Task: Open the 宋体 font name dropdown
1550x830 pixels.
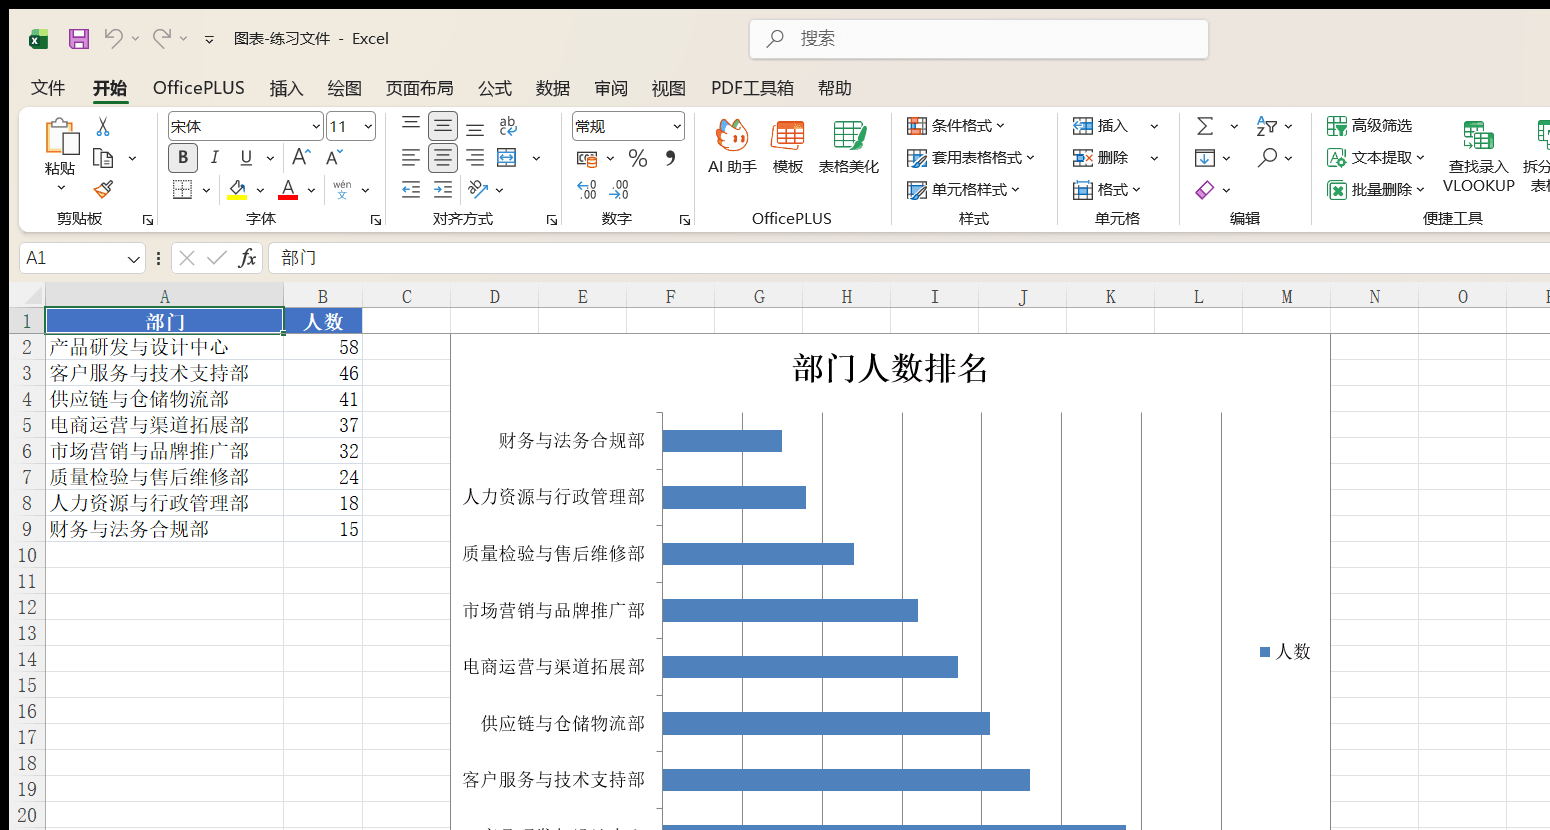Action: (x=316, y=126)
